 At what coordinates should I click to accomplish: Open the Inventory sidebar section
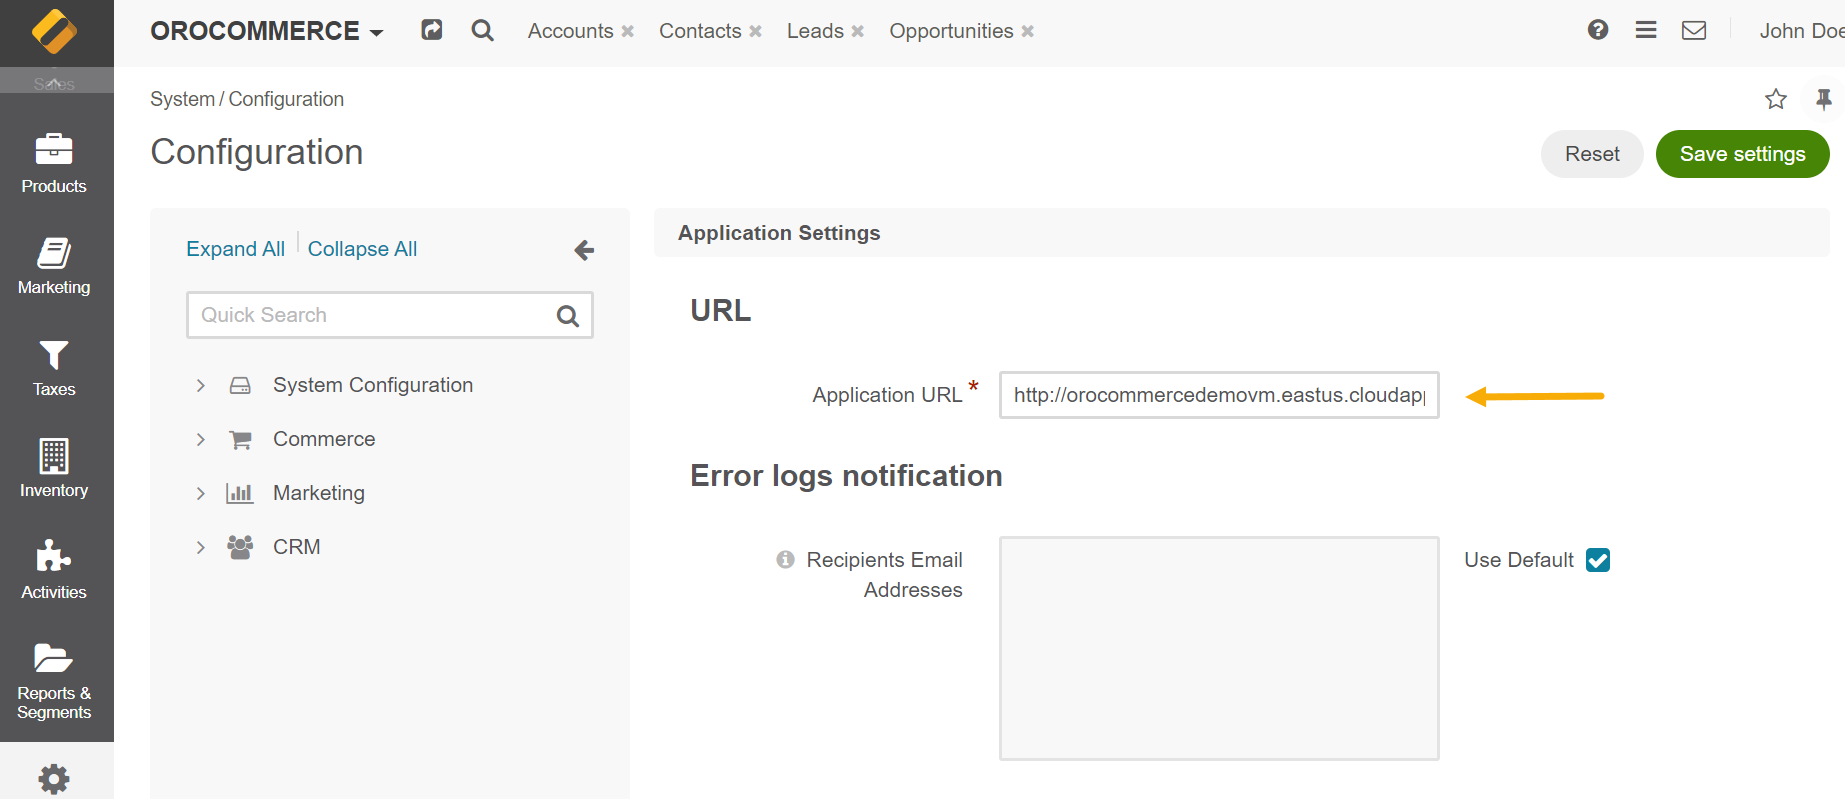[x=54, y=468]
